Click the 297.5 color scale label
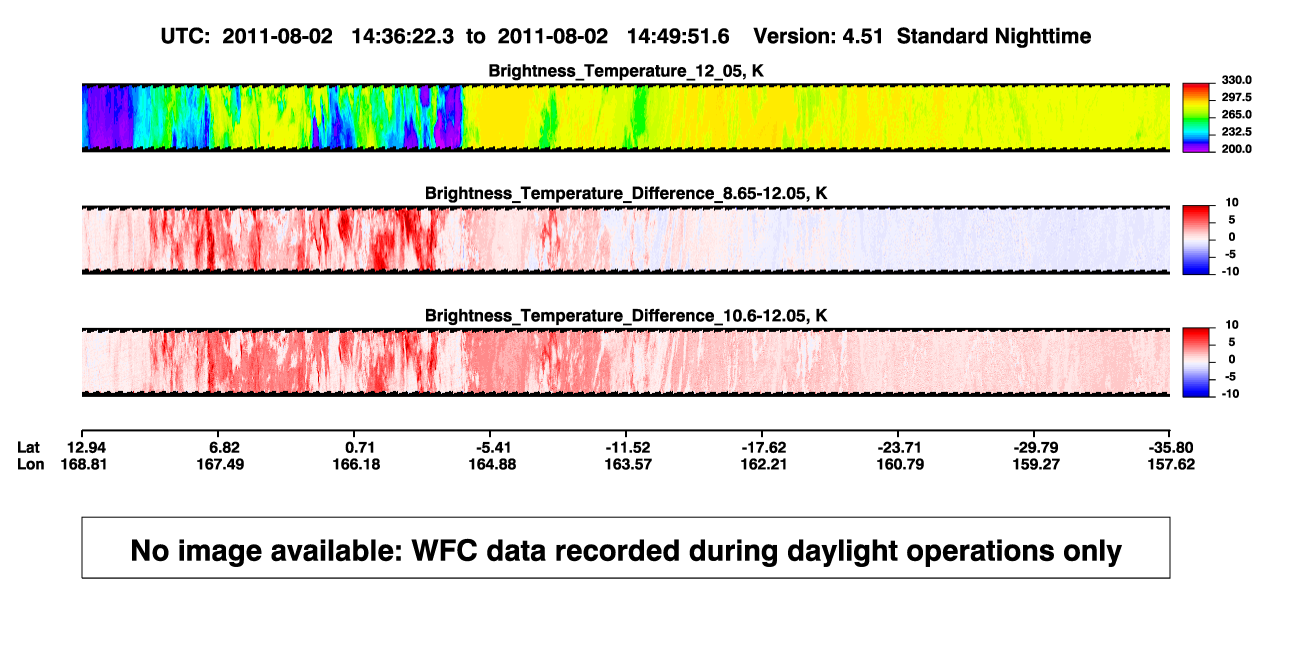 (1238, 97)
